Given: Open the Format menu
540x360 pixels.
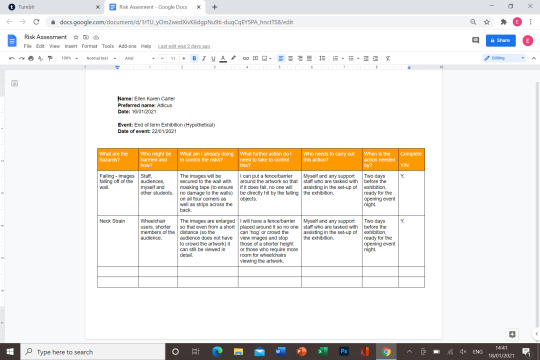Looking at the screenshot, I should [89, 46].
